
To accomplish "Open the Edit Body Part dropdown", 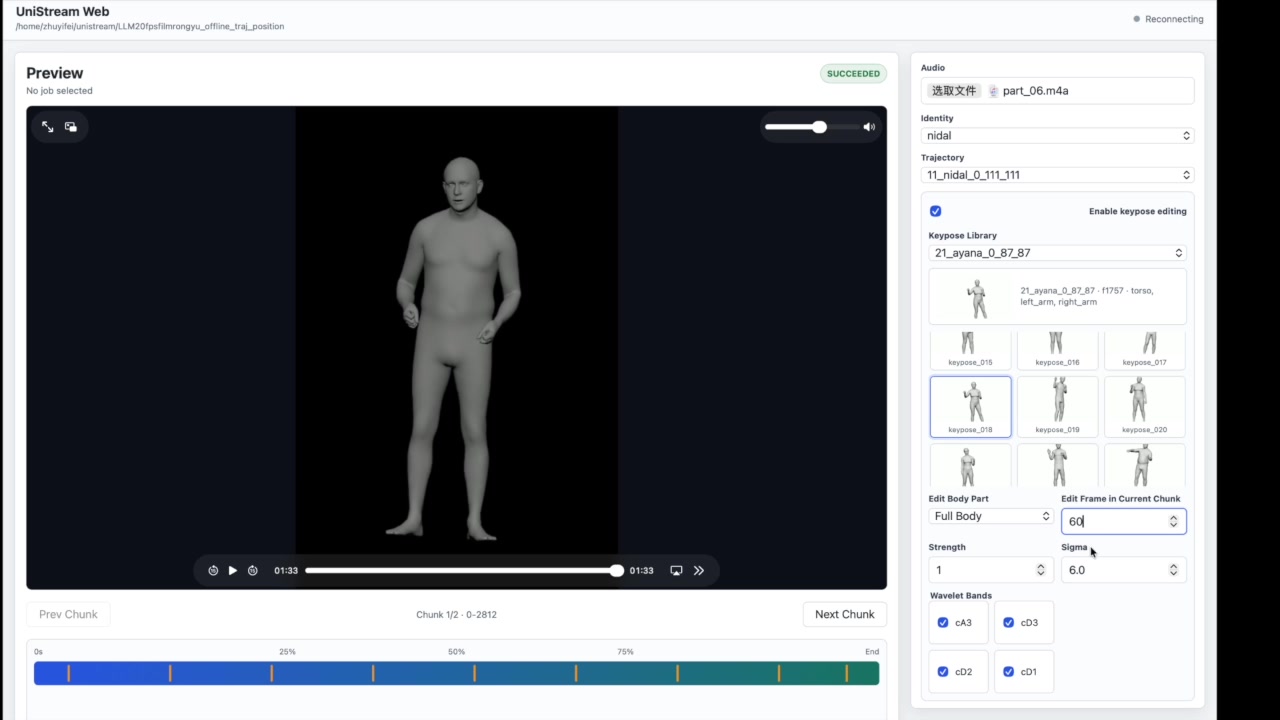I will (x=991, y=516).
